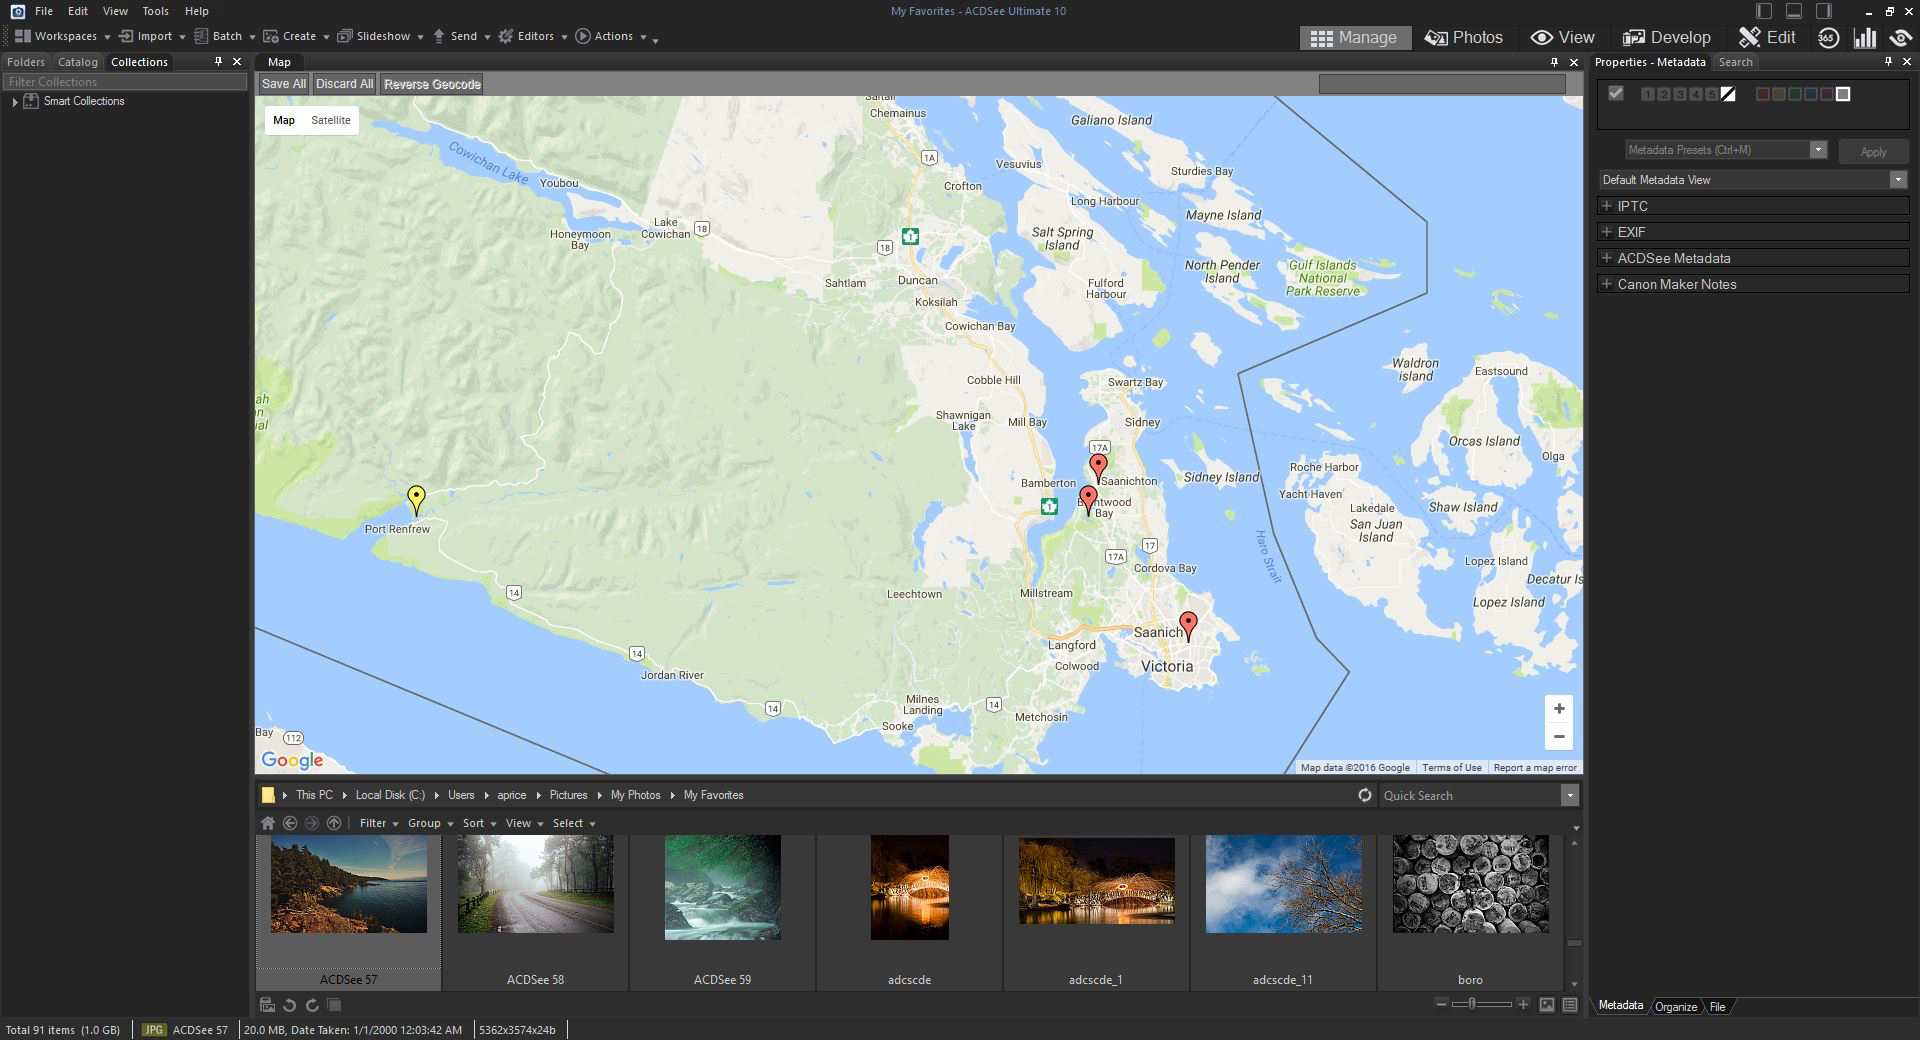This screenshot has height=1040, width=1920.
Task: Go up one folder level
Action: click(x=334, y=823)
